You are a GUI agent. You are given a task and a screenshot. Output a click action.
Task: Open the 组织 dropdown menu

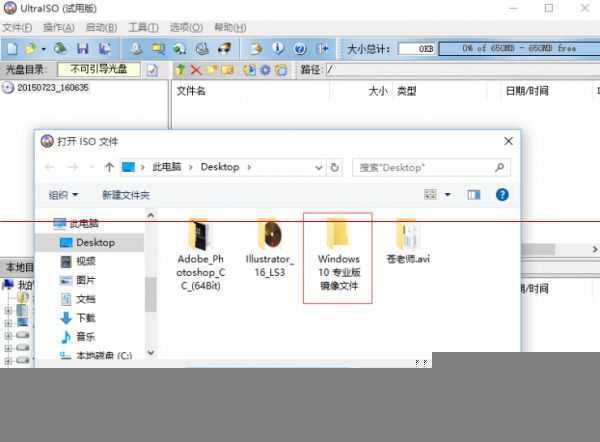click(64, 195)
